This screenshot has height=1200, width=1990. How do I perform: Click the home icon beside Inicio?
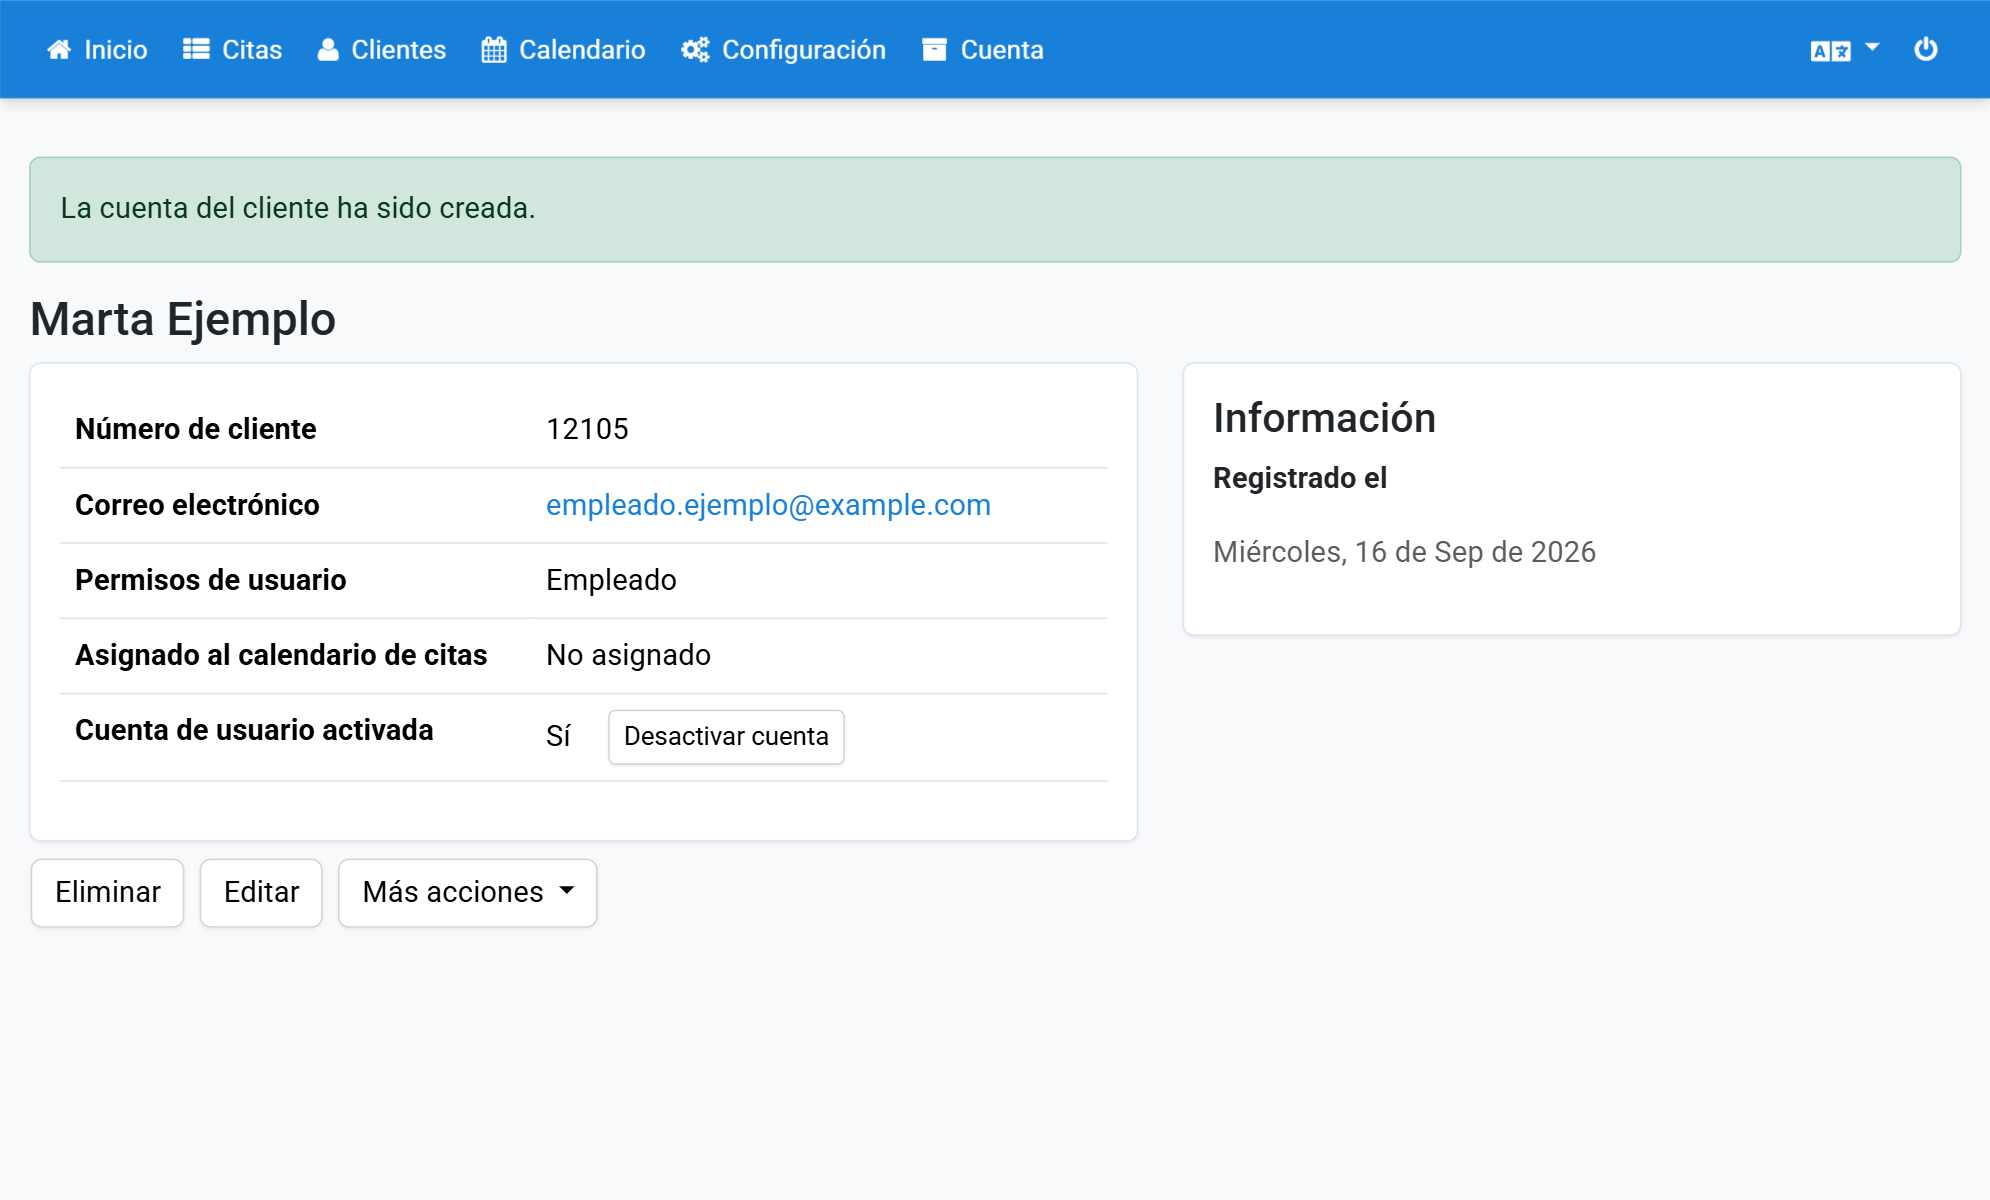tap(59, 50)
